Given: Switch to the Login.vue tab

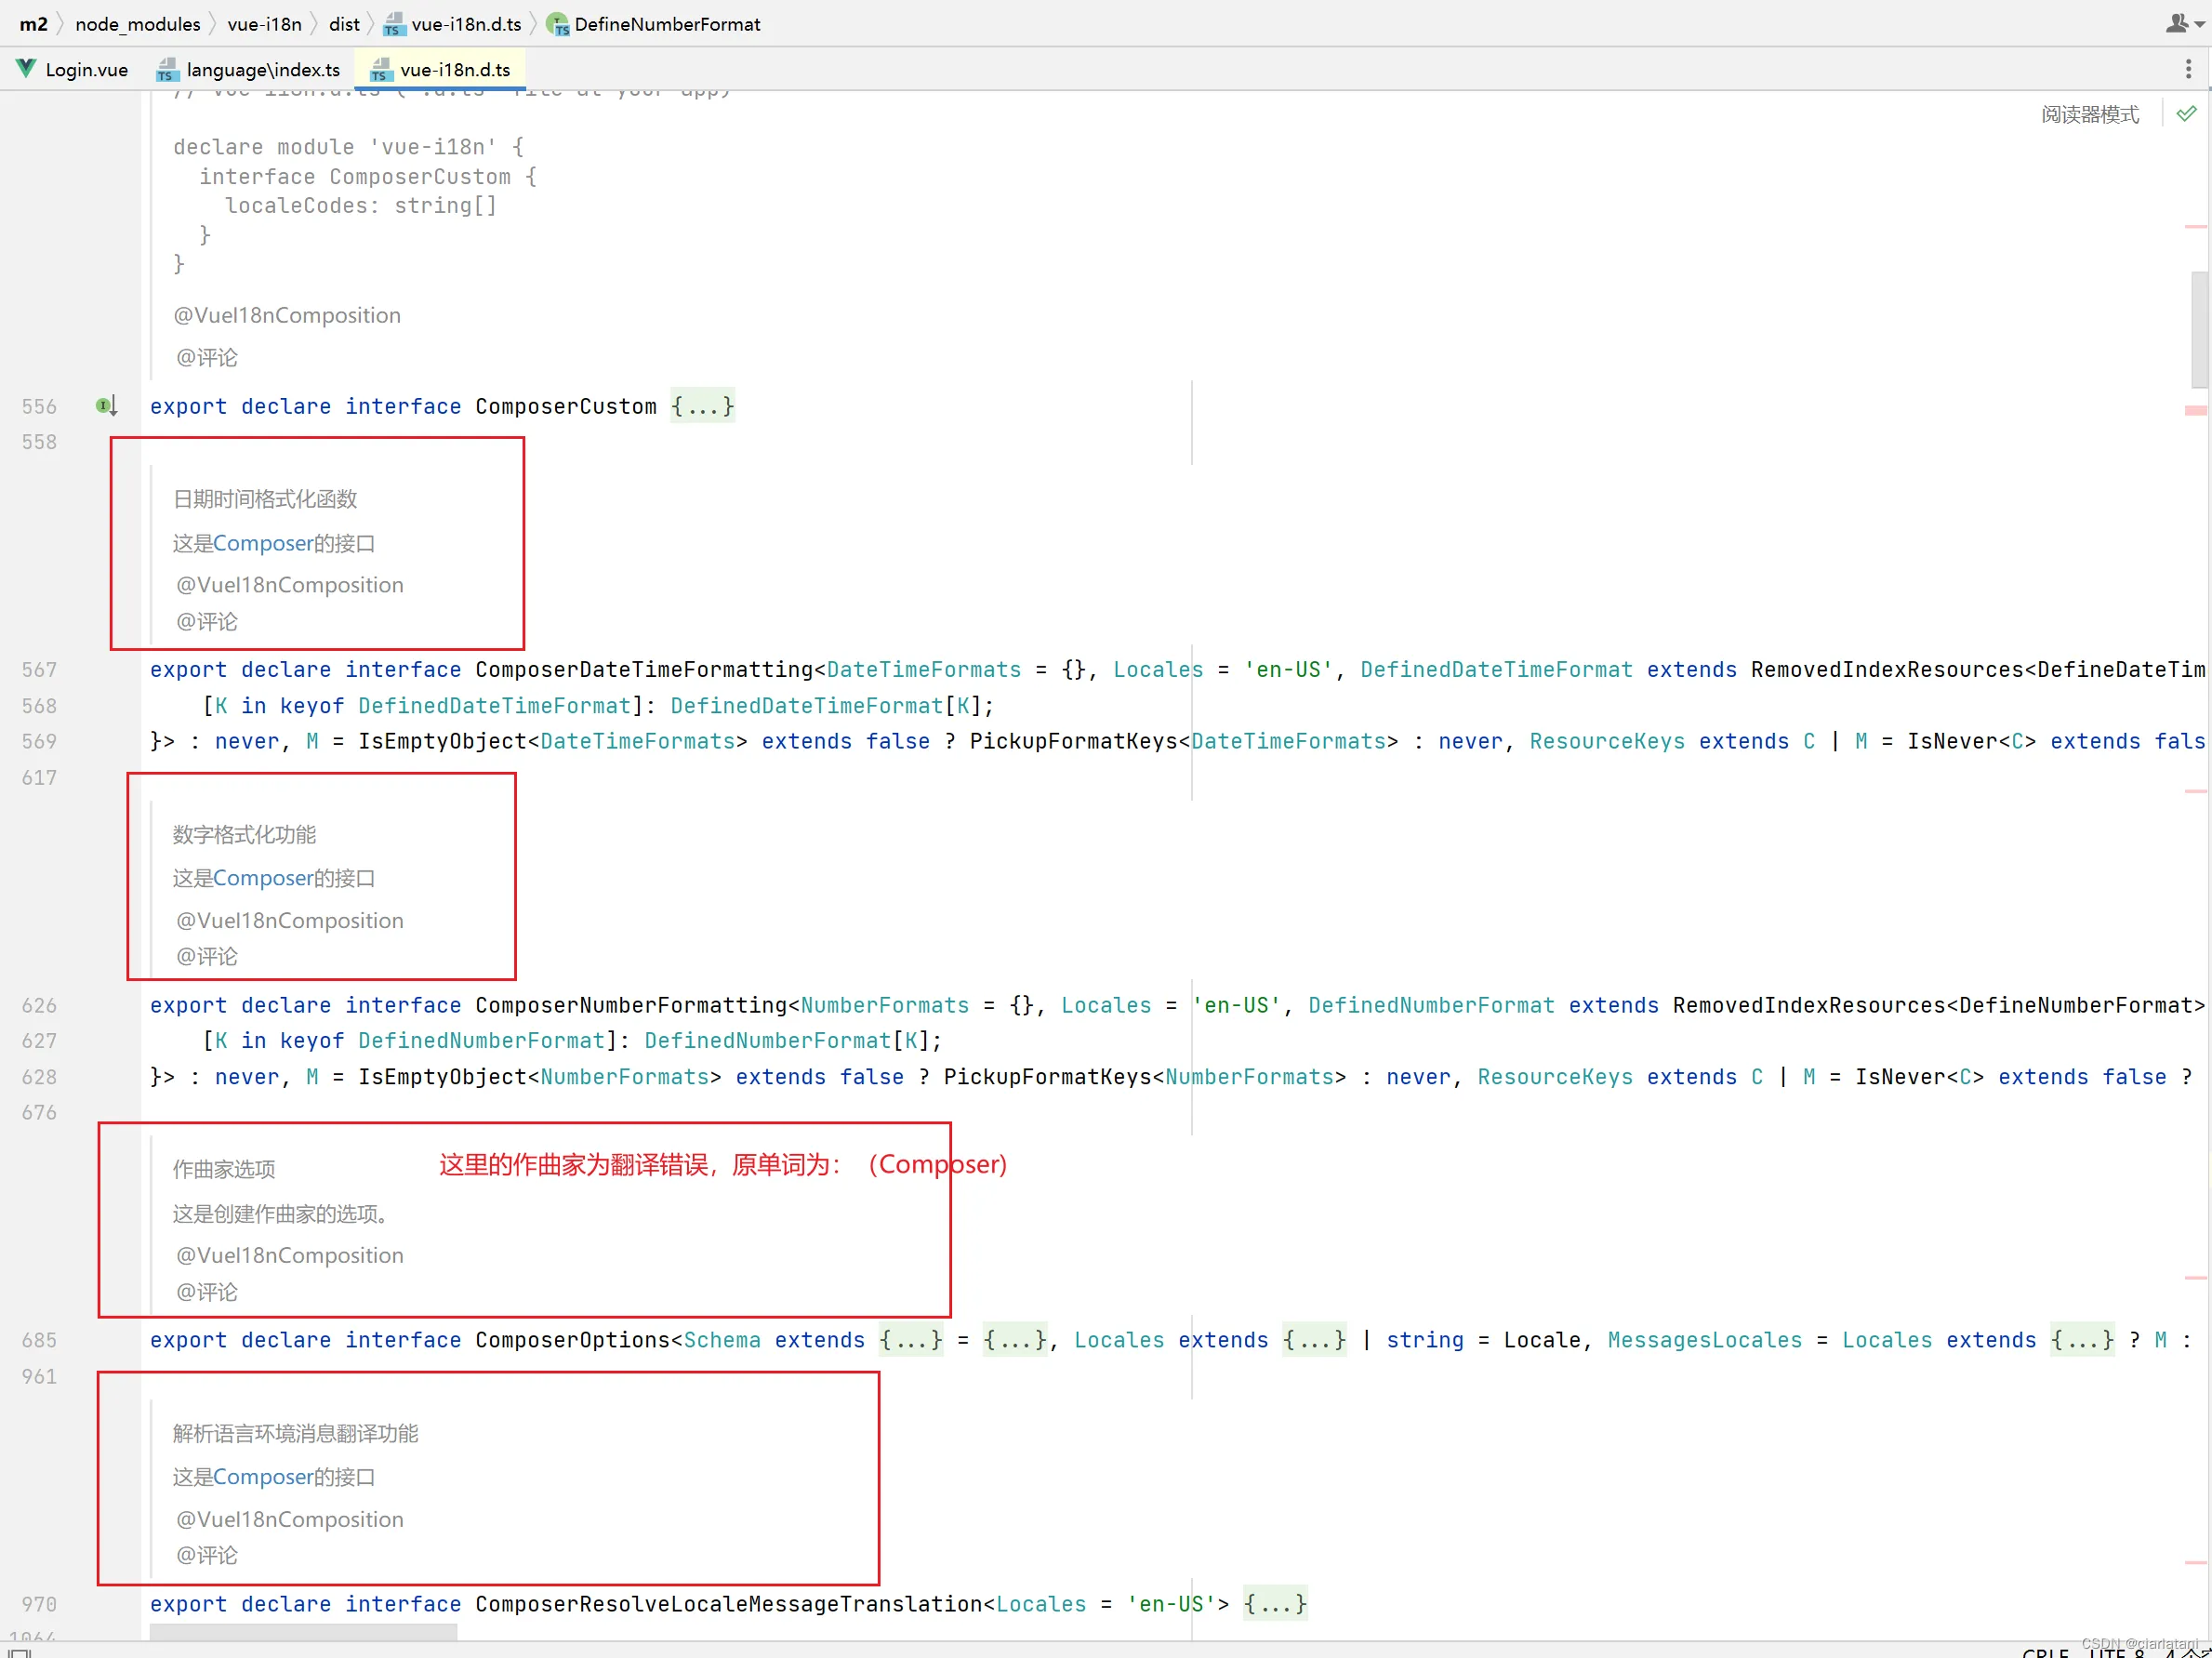Looking at the screenshot, I should [x=86, y=69].
